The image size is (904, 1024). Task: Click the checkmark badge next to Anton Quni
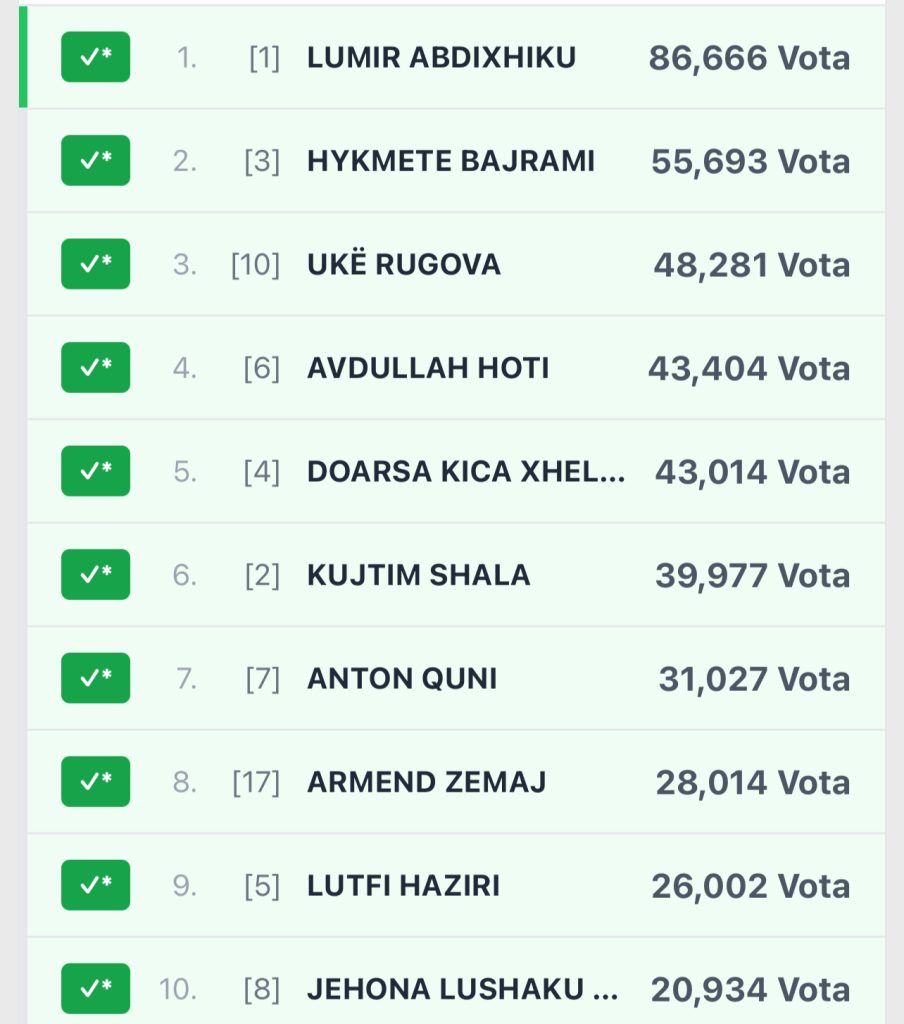[x=95, y=678]
